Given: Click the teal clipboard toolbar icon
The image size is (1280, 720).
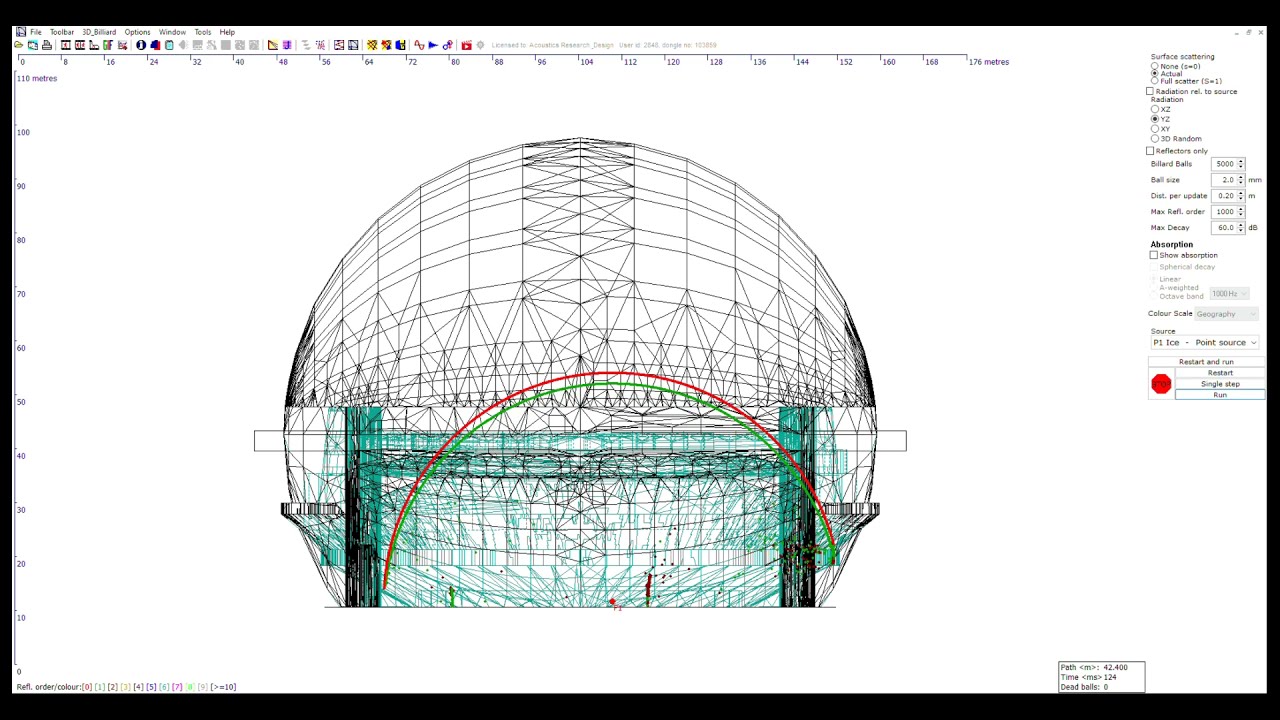Looking at the screenshot, I should click(169, 45).
